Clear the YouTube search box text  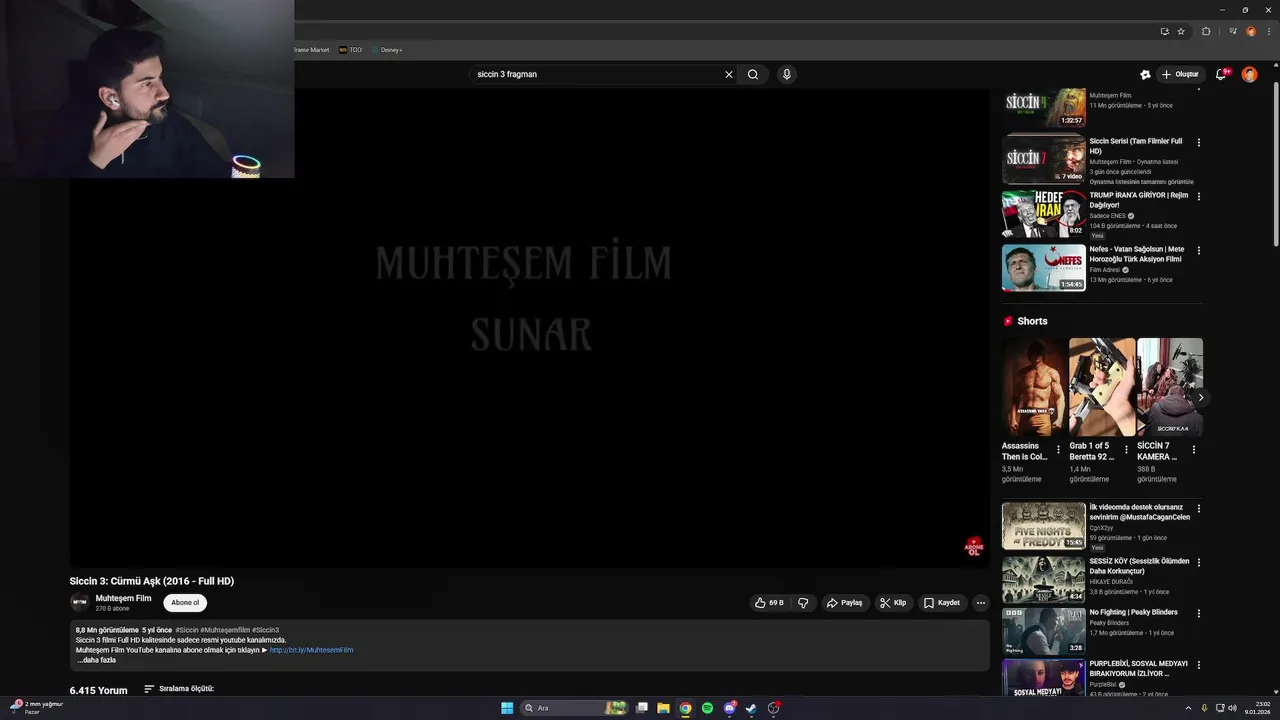coord(729,74)
